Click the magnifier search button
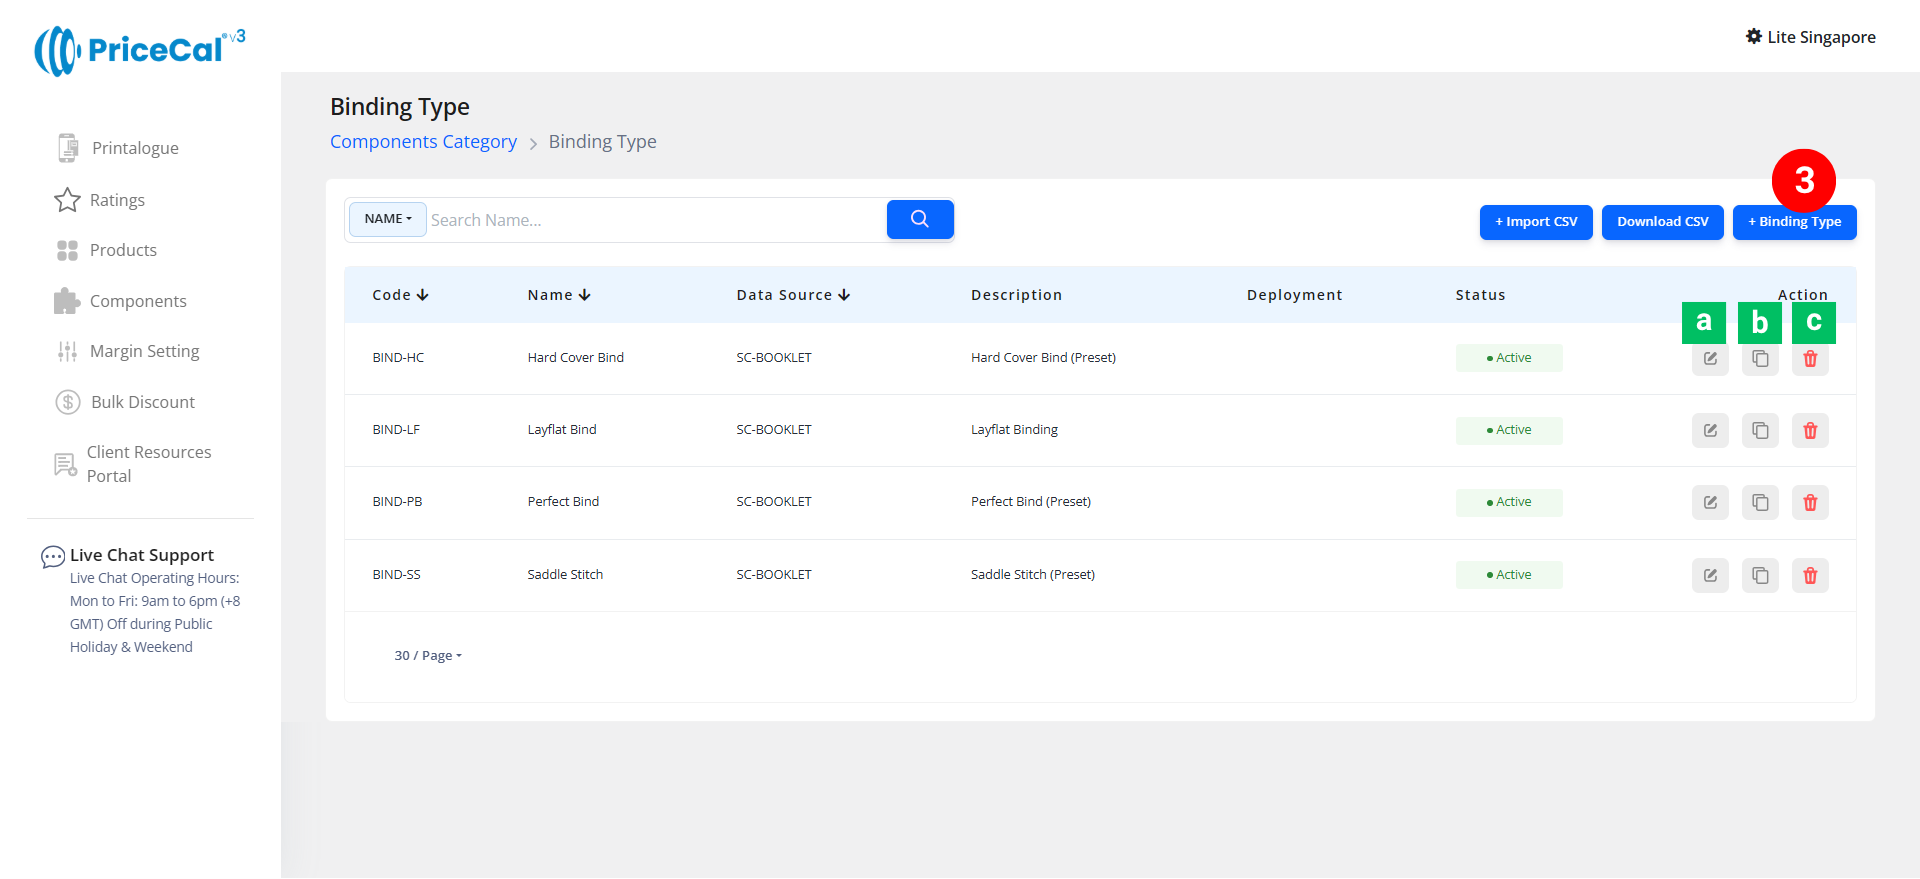 tap(920, 220)
